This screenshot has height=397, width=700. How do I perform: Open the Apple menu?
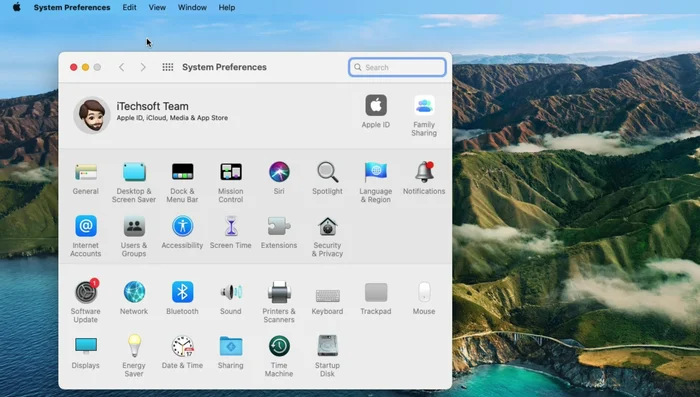(x=17, y=7)
